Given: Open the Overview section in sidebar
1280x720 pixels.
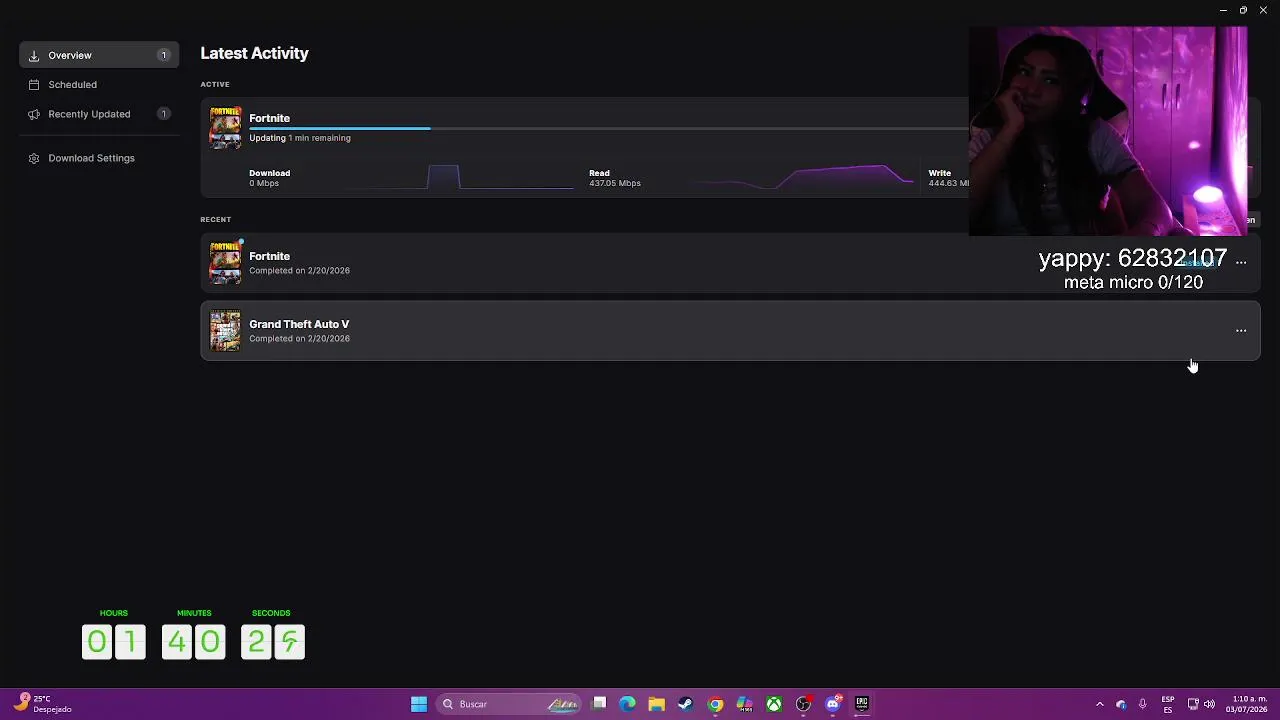Looking at the screenshot, I should (99, 55).
